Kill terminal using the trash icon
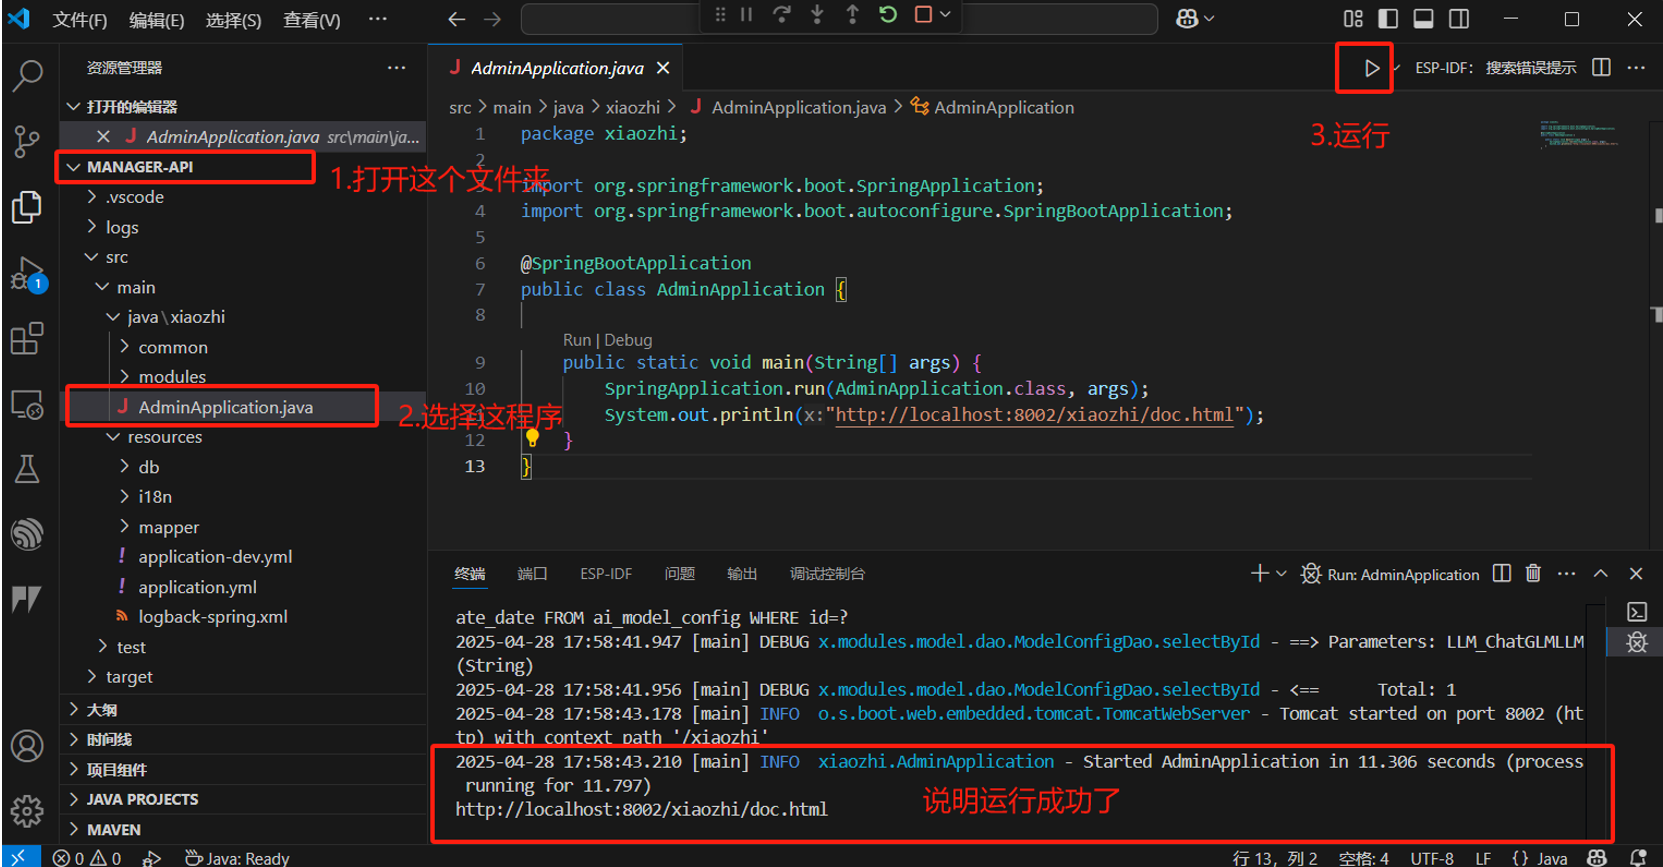The width and height of the screenshot is (1663, 867). coord(1533,573)
